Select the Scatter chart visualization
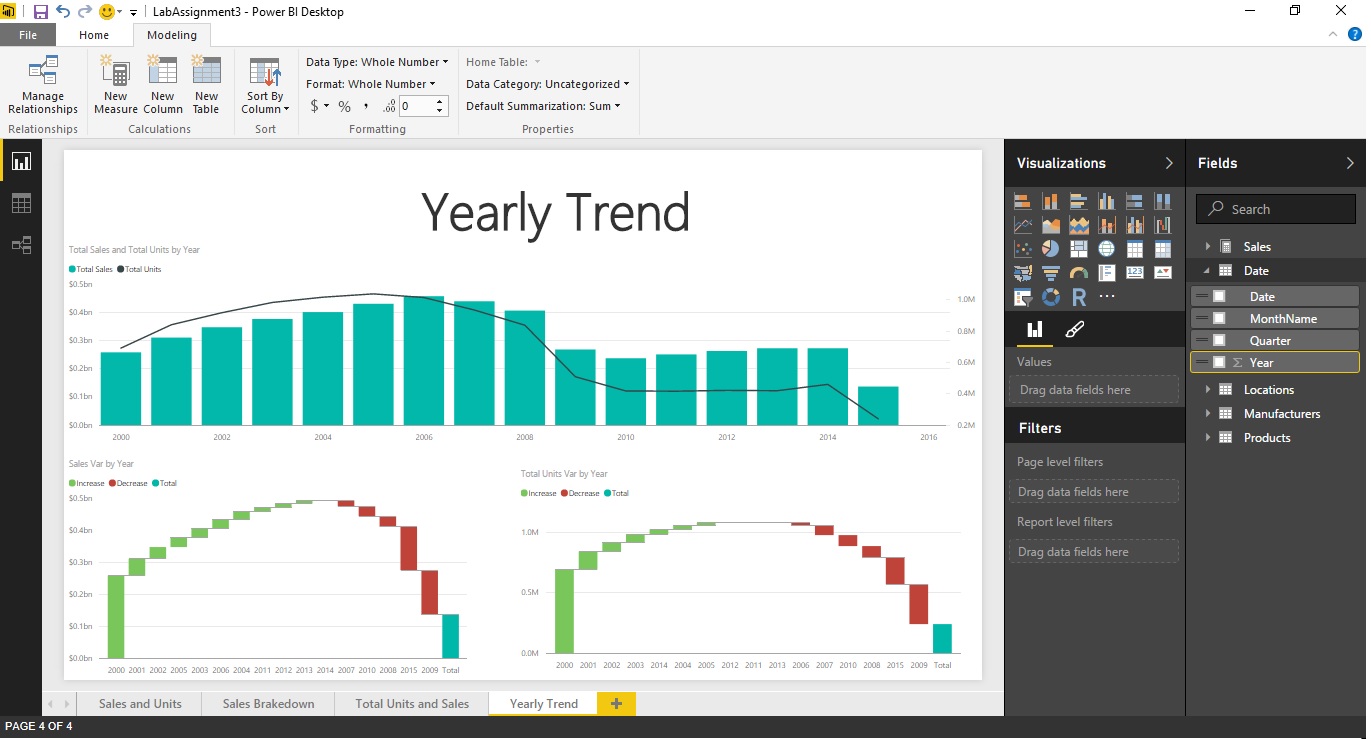 1023,249
